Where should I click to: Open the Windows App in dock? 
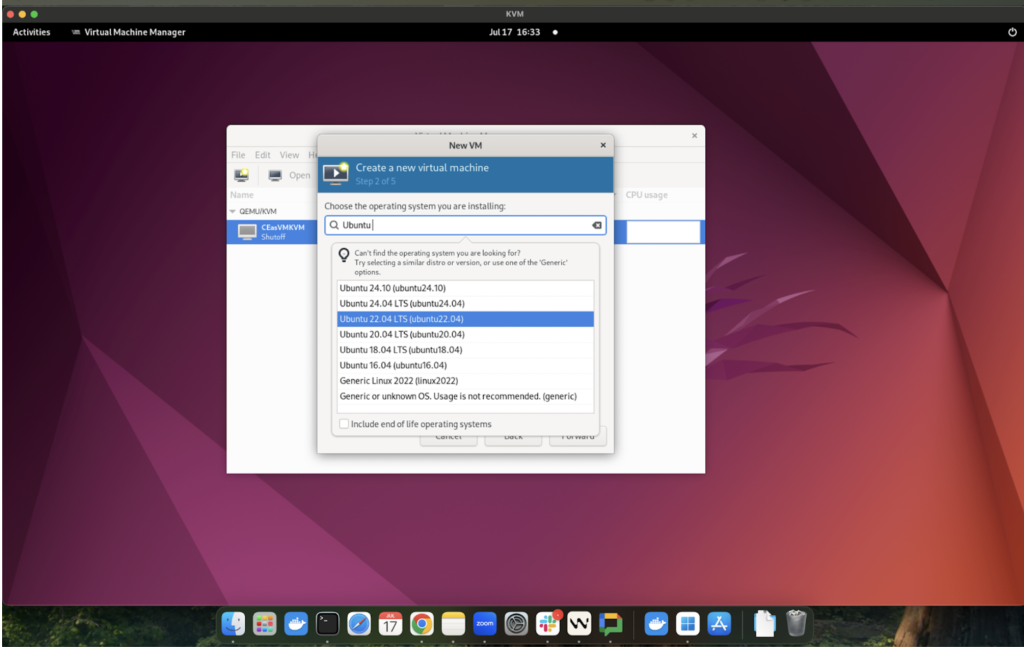[x=687, y=623]
